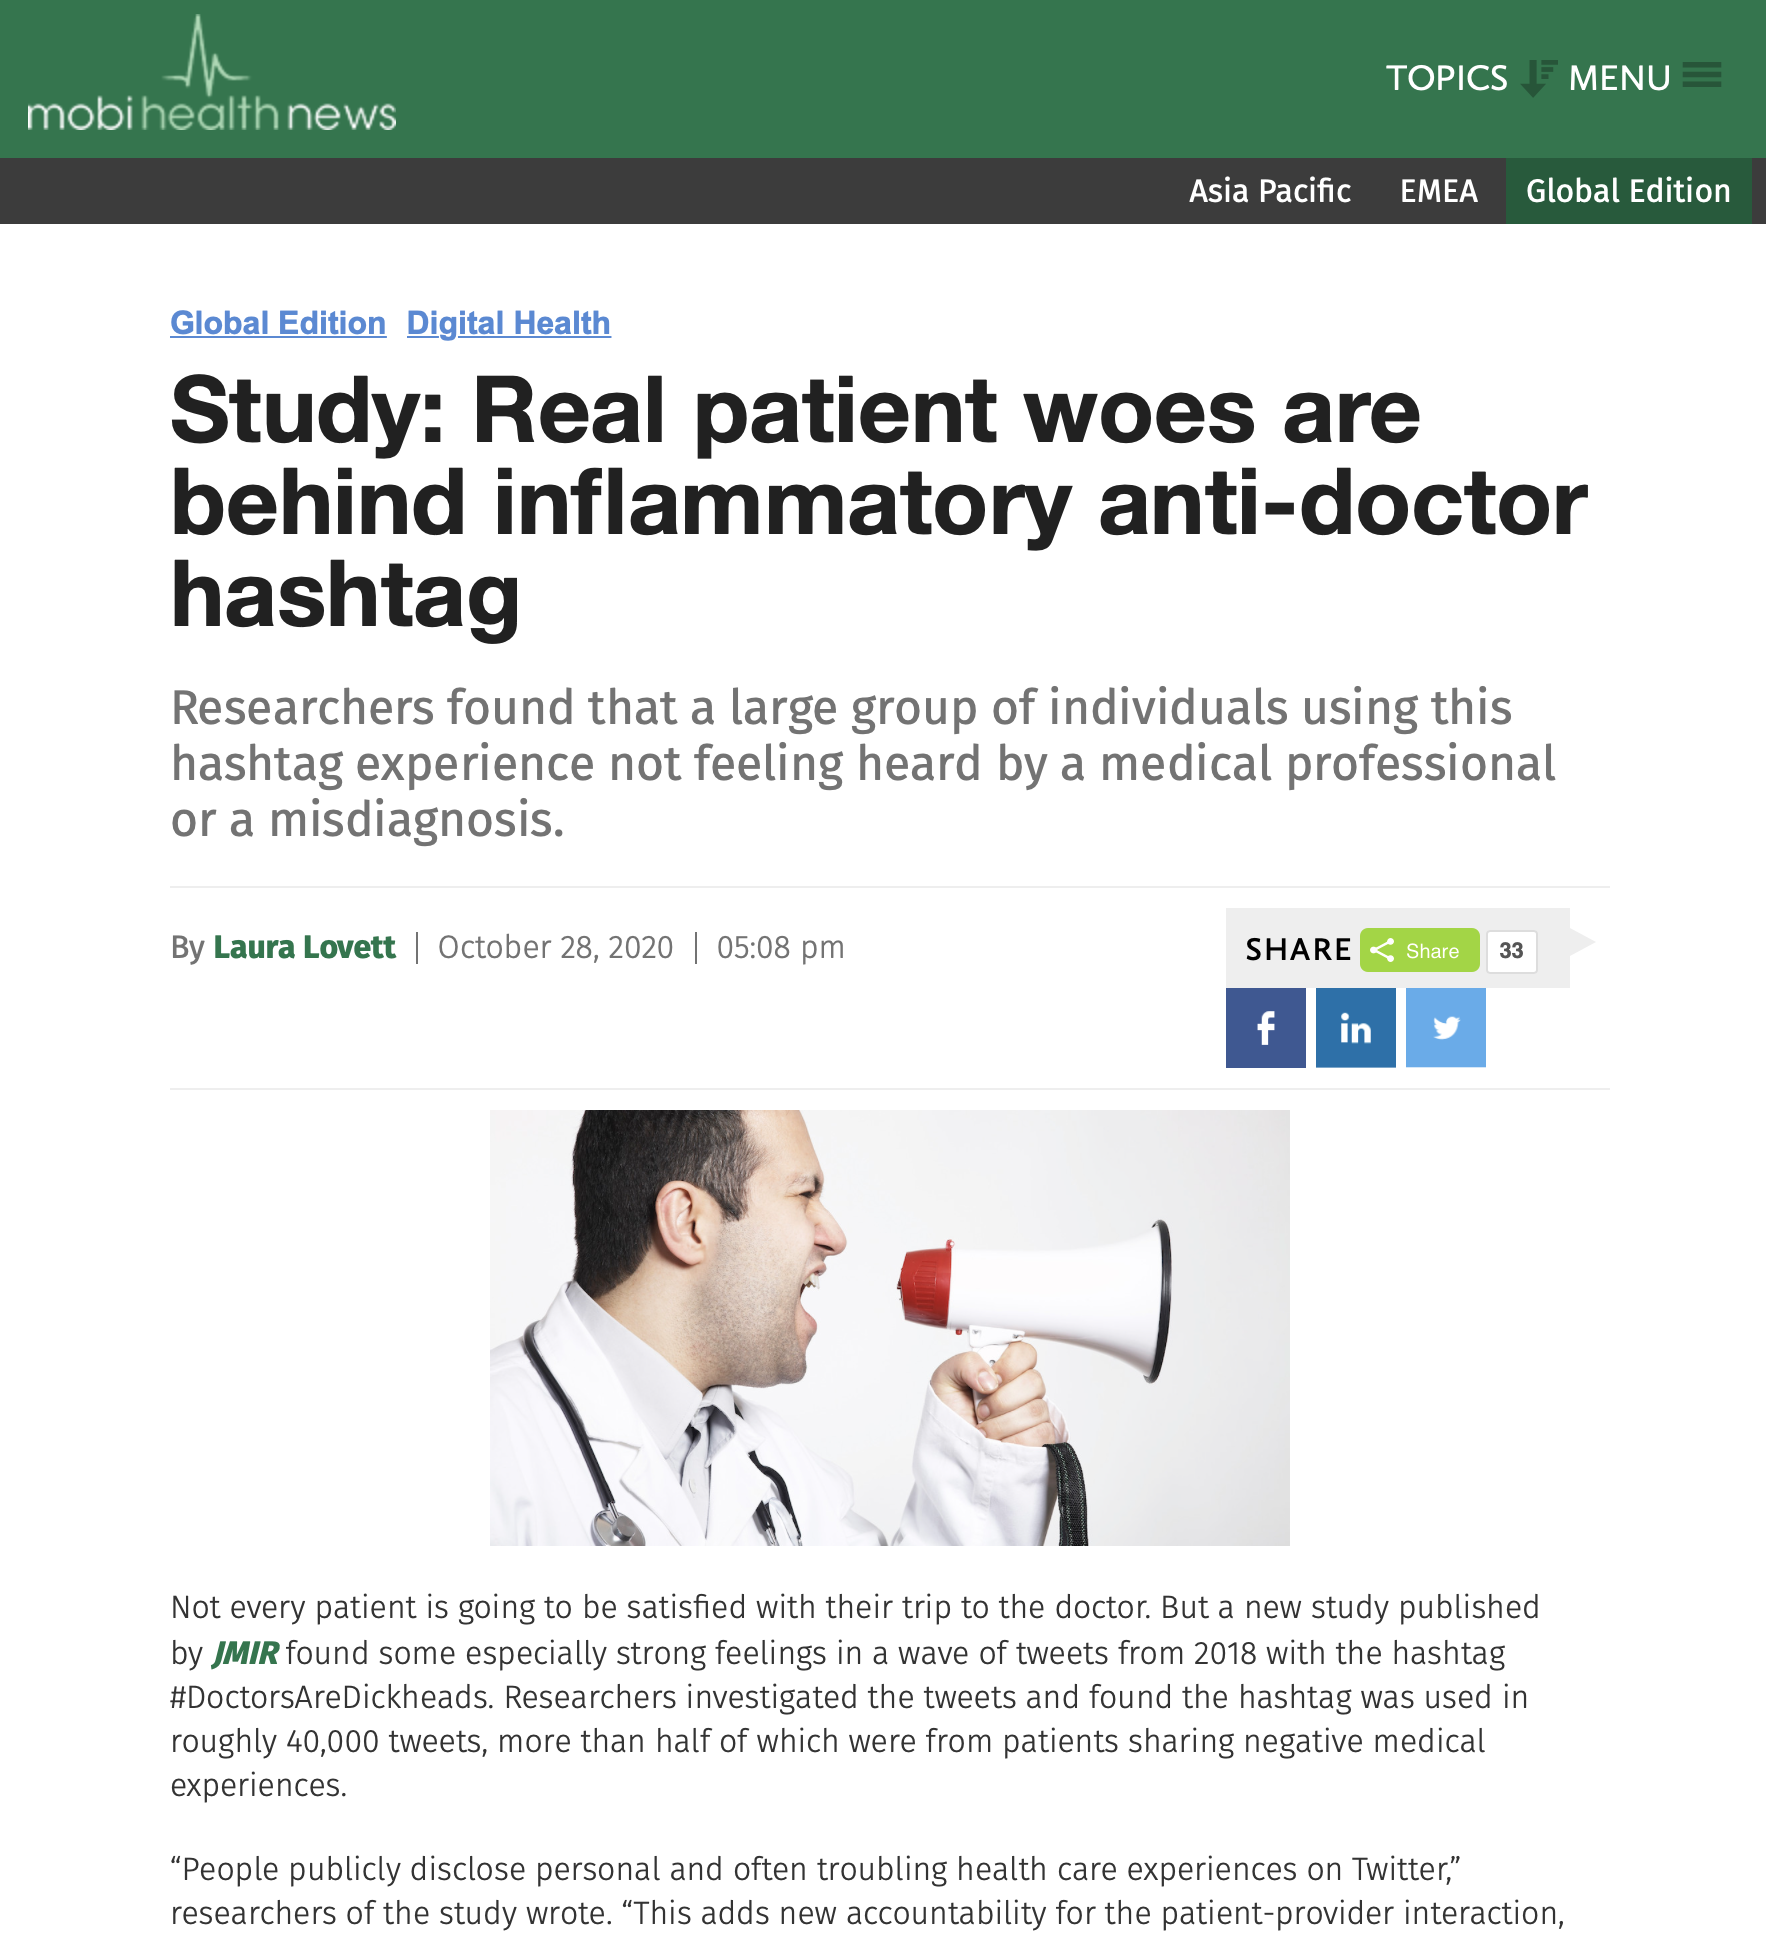Open the Topics arrow icon
The width and height of the screenshot is (1766, 1938).
1538,78
